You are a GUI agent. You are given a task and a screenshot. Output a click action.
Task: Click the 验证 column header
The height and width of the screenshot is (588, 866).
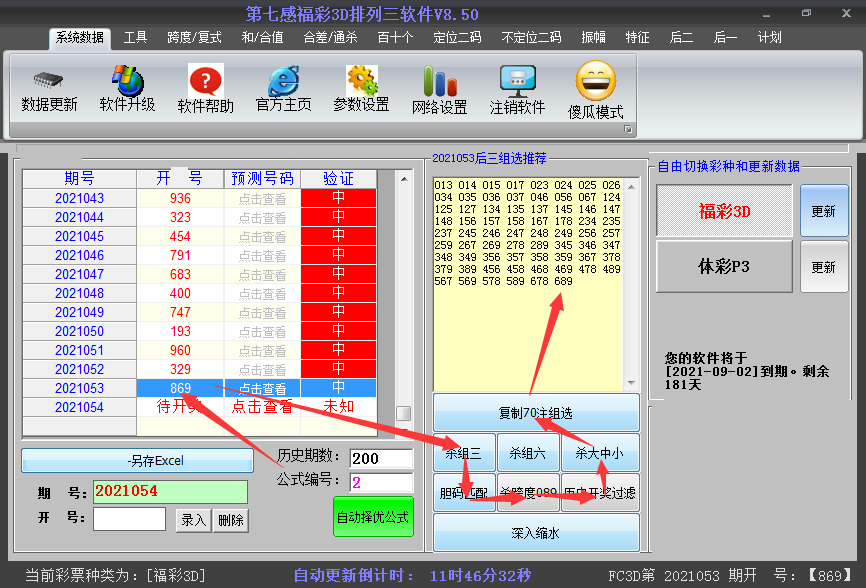tap(339, 178)
